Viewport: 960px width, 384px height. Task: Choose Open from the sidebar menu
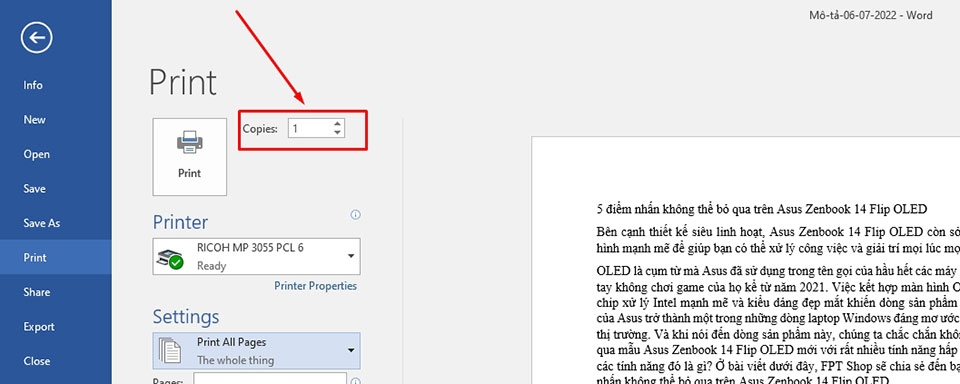(36, 154)
